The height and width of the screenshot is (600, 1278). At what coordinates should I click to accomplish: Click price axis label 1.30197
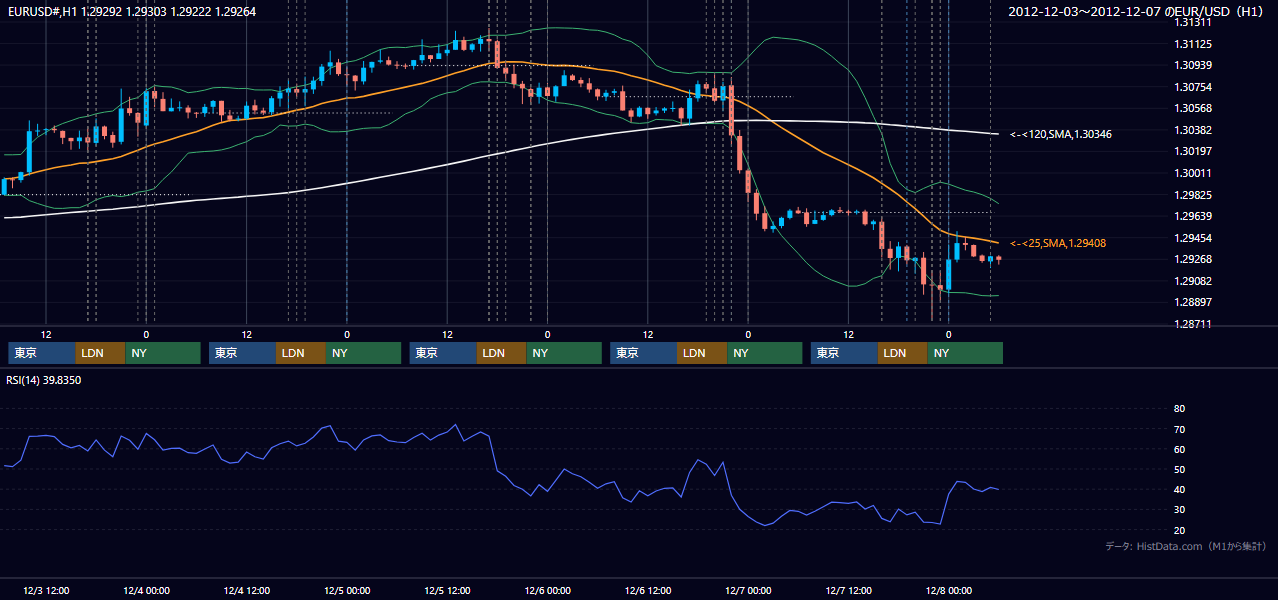coord(1192,152)
